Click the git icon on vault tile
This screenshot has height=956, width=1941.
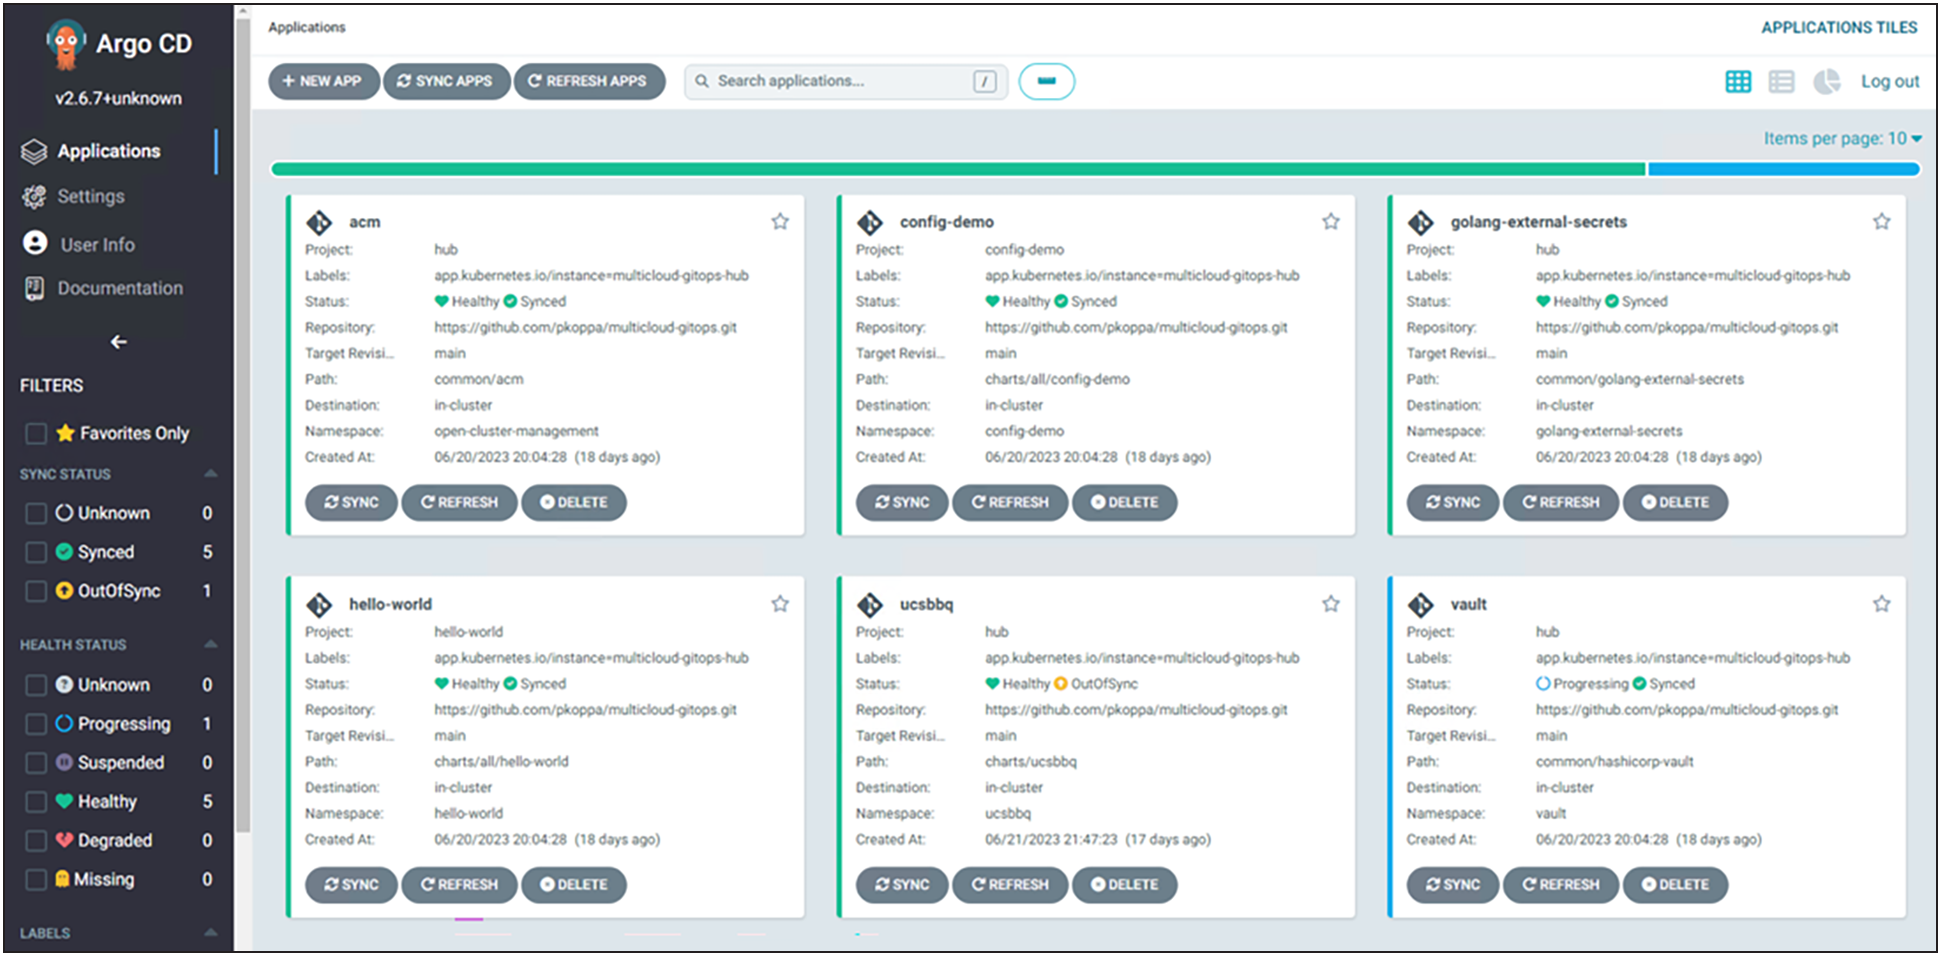[1421, 605]
